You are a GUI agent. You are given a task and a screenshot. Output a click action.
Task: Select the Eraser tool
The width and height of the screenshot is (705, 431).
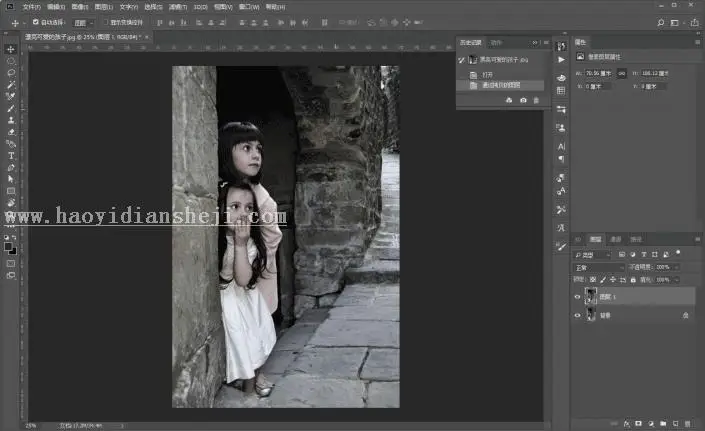[x=11, y=132]
